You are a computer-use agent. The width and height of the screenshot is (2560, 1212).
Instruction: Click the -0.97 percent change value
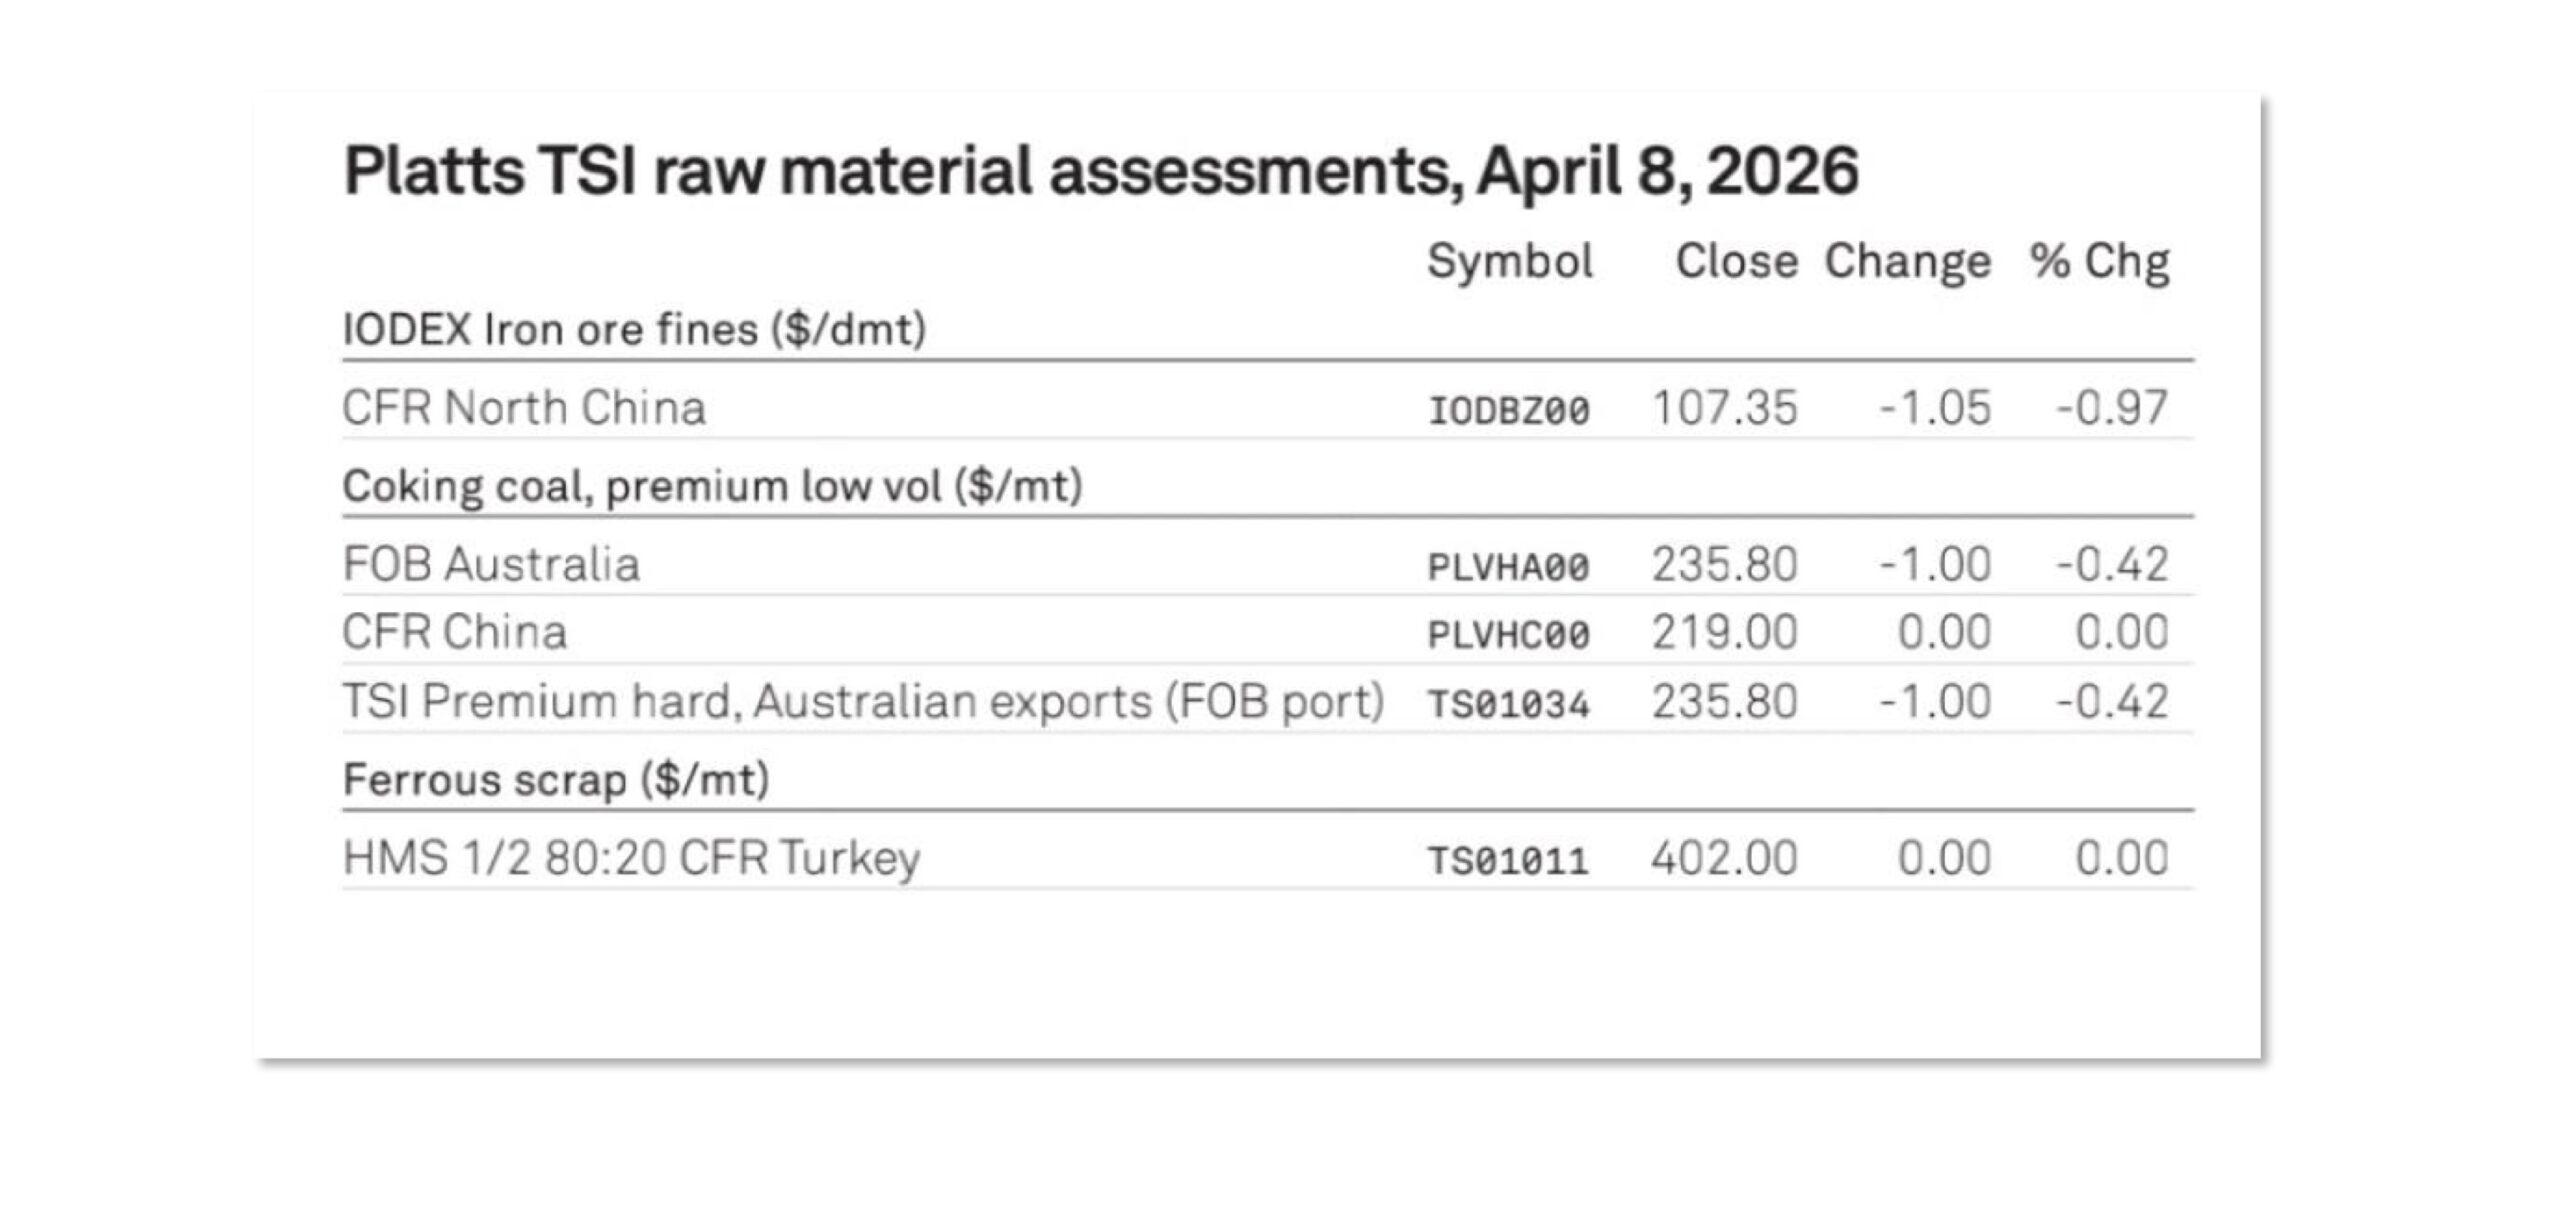click(2112, 408)
